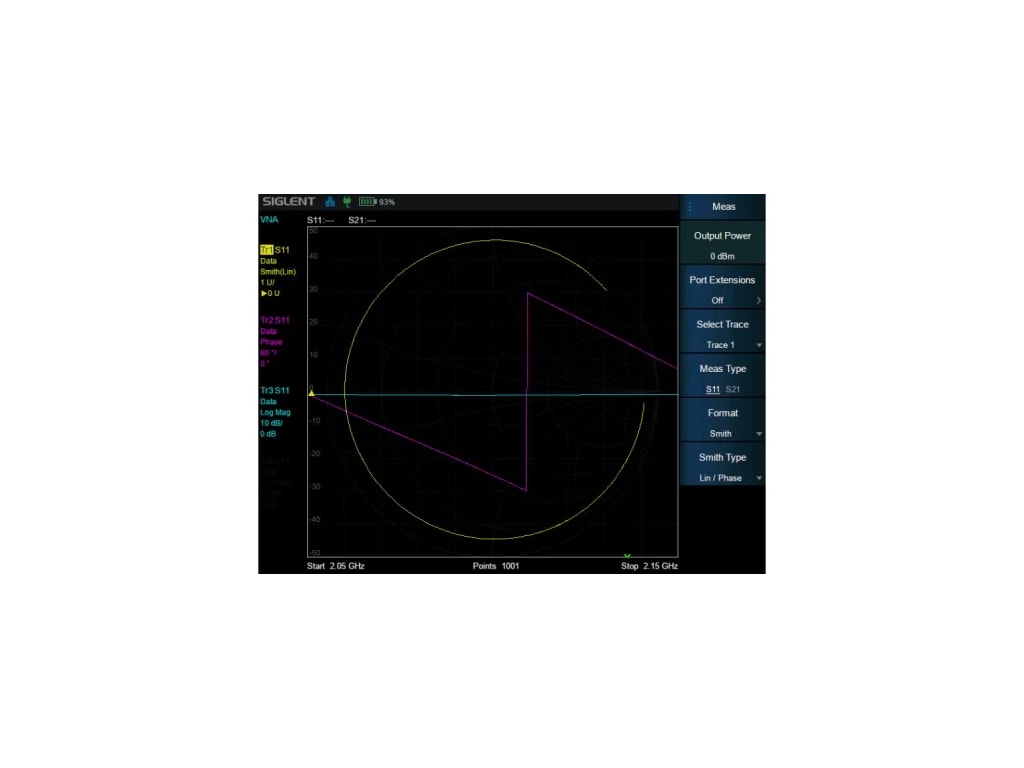This screenshot has height=768, width=1024.
Task: Open the Meas menu options icon
Action: click(688, 206)
